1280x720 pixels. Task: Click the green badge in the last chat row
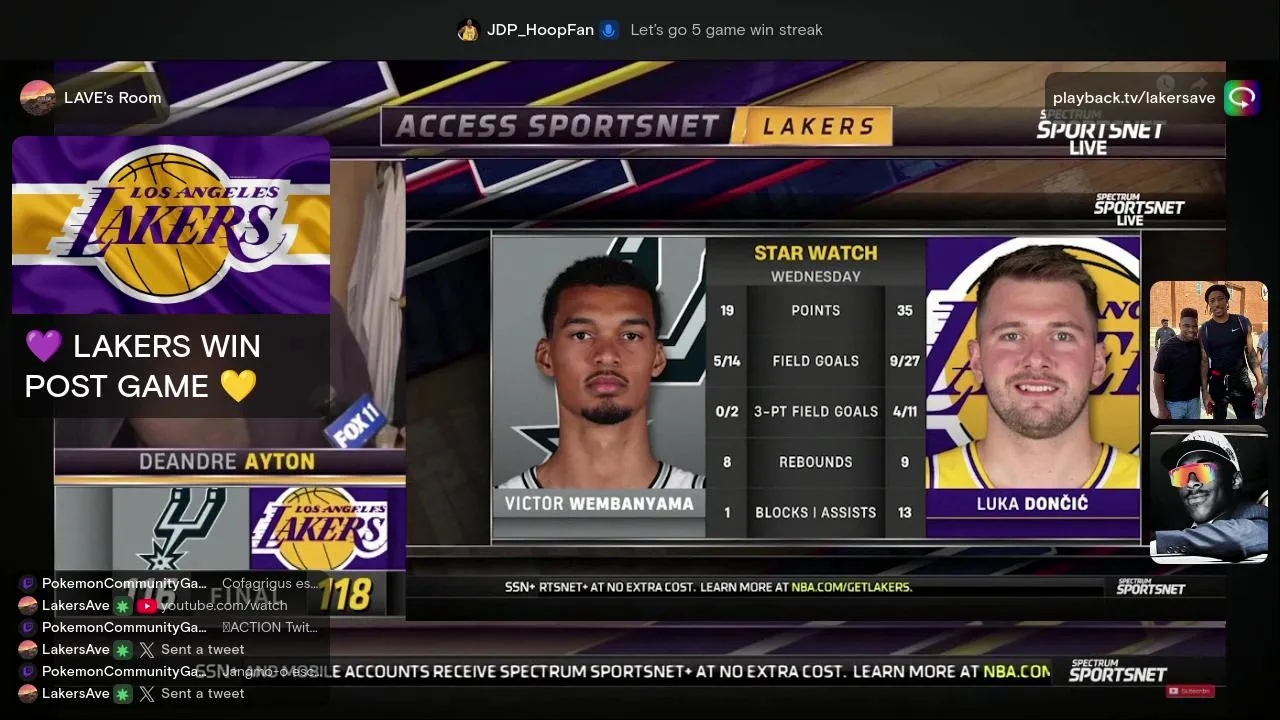click(x=123, y=693)
